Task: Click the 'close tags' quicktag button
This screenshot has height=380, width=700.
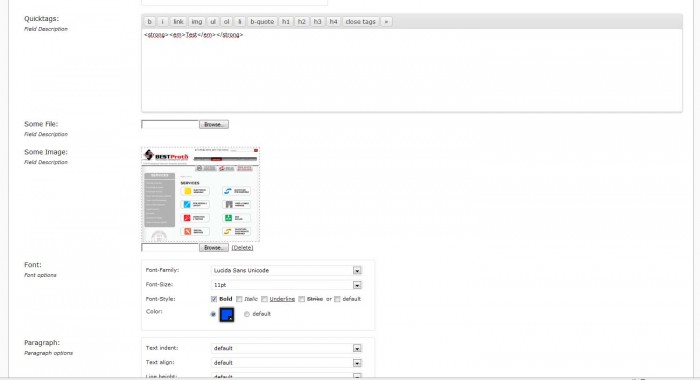Action: [x=361, y=21]
